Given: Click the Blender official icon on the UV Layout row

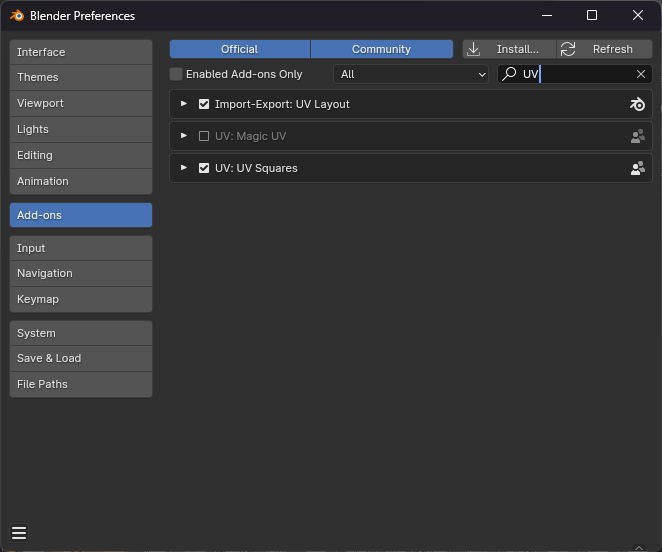Looking at the screenshot, I should tap(637, 104).
